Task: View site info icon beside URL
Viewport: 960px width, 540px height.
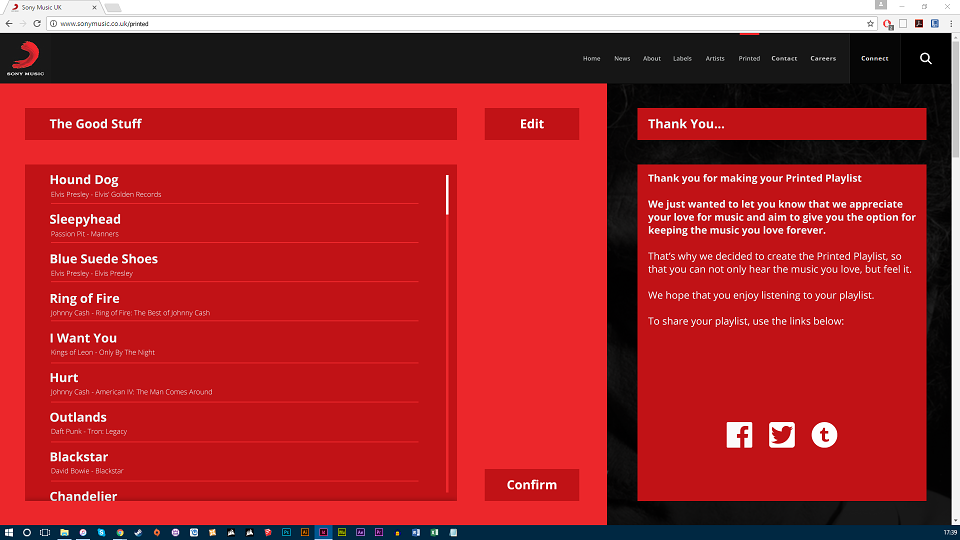Action: (53, 24)
